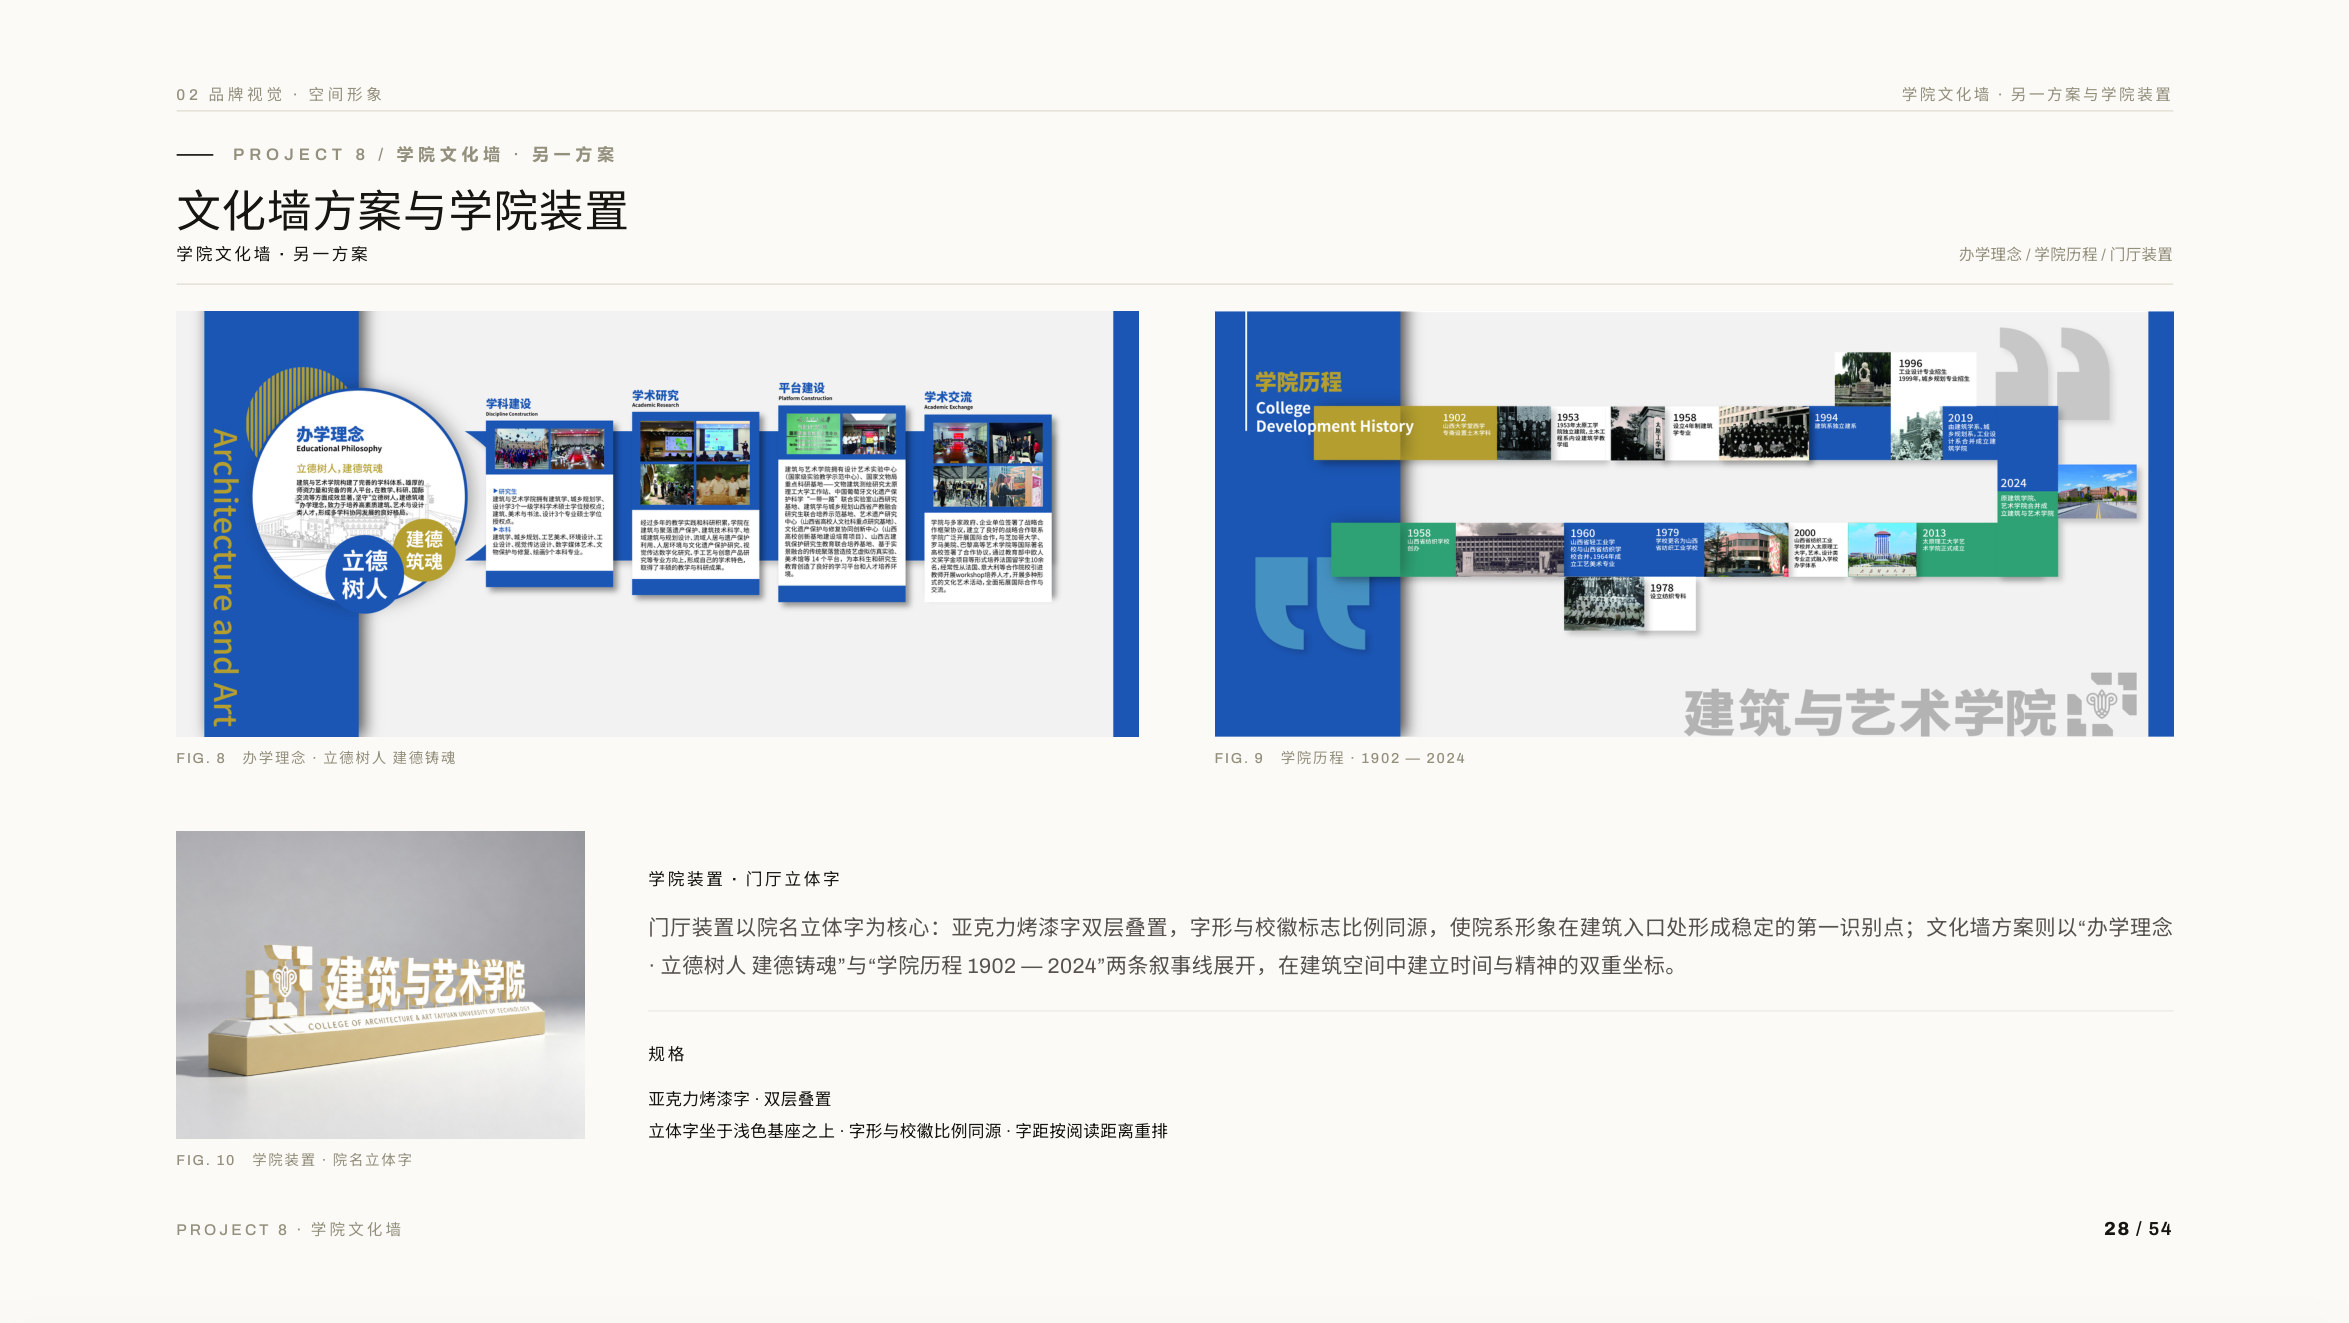Image resolution: width=2349 pixels, height=1323 pixels.
Task: Open the Fig 10 院名立体字 photo
Action: [x=380, y=984]
